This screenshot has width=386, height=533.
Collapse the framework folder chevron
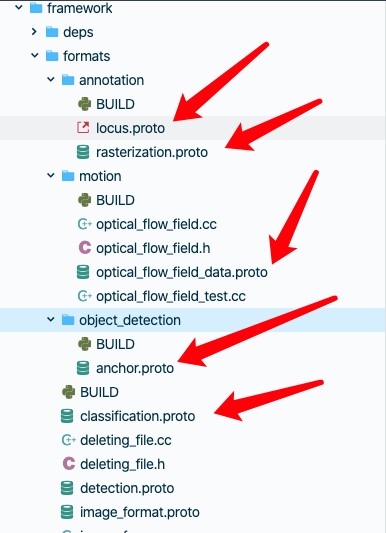tap(19, 7)
